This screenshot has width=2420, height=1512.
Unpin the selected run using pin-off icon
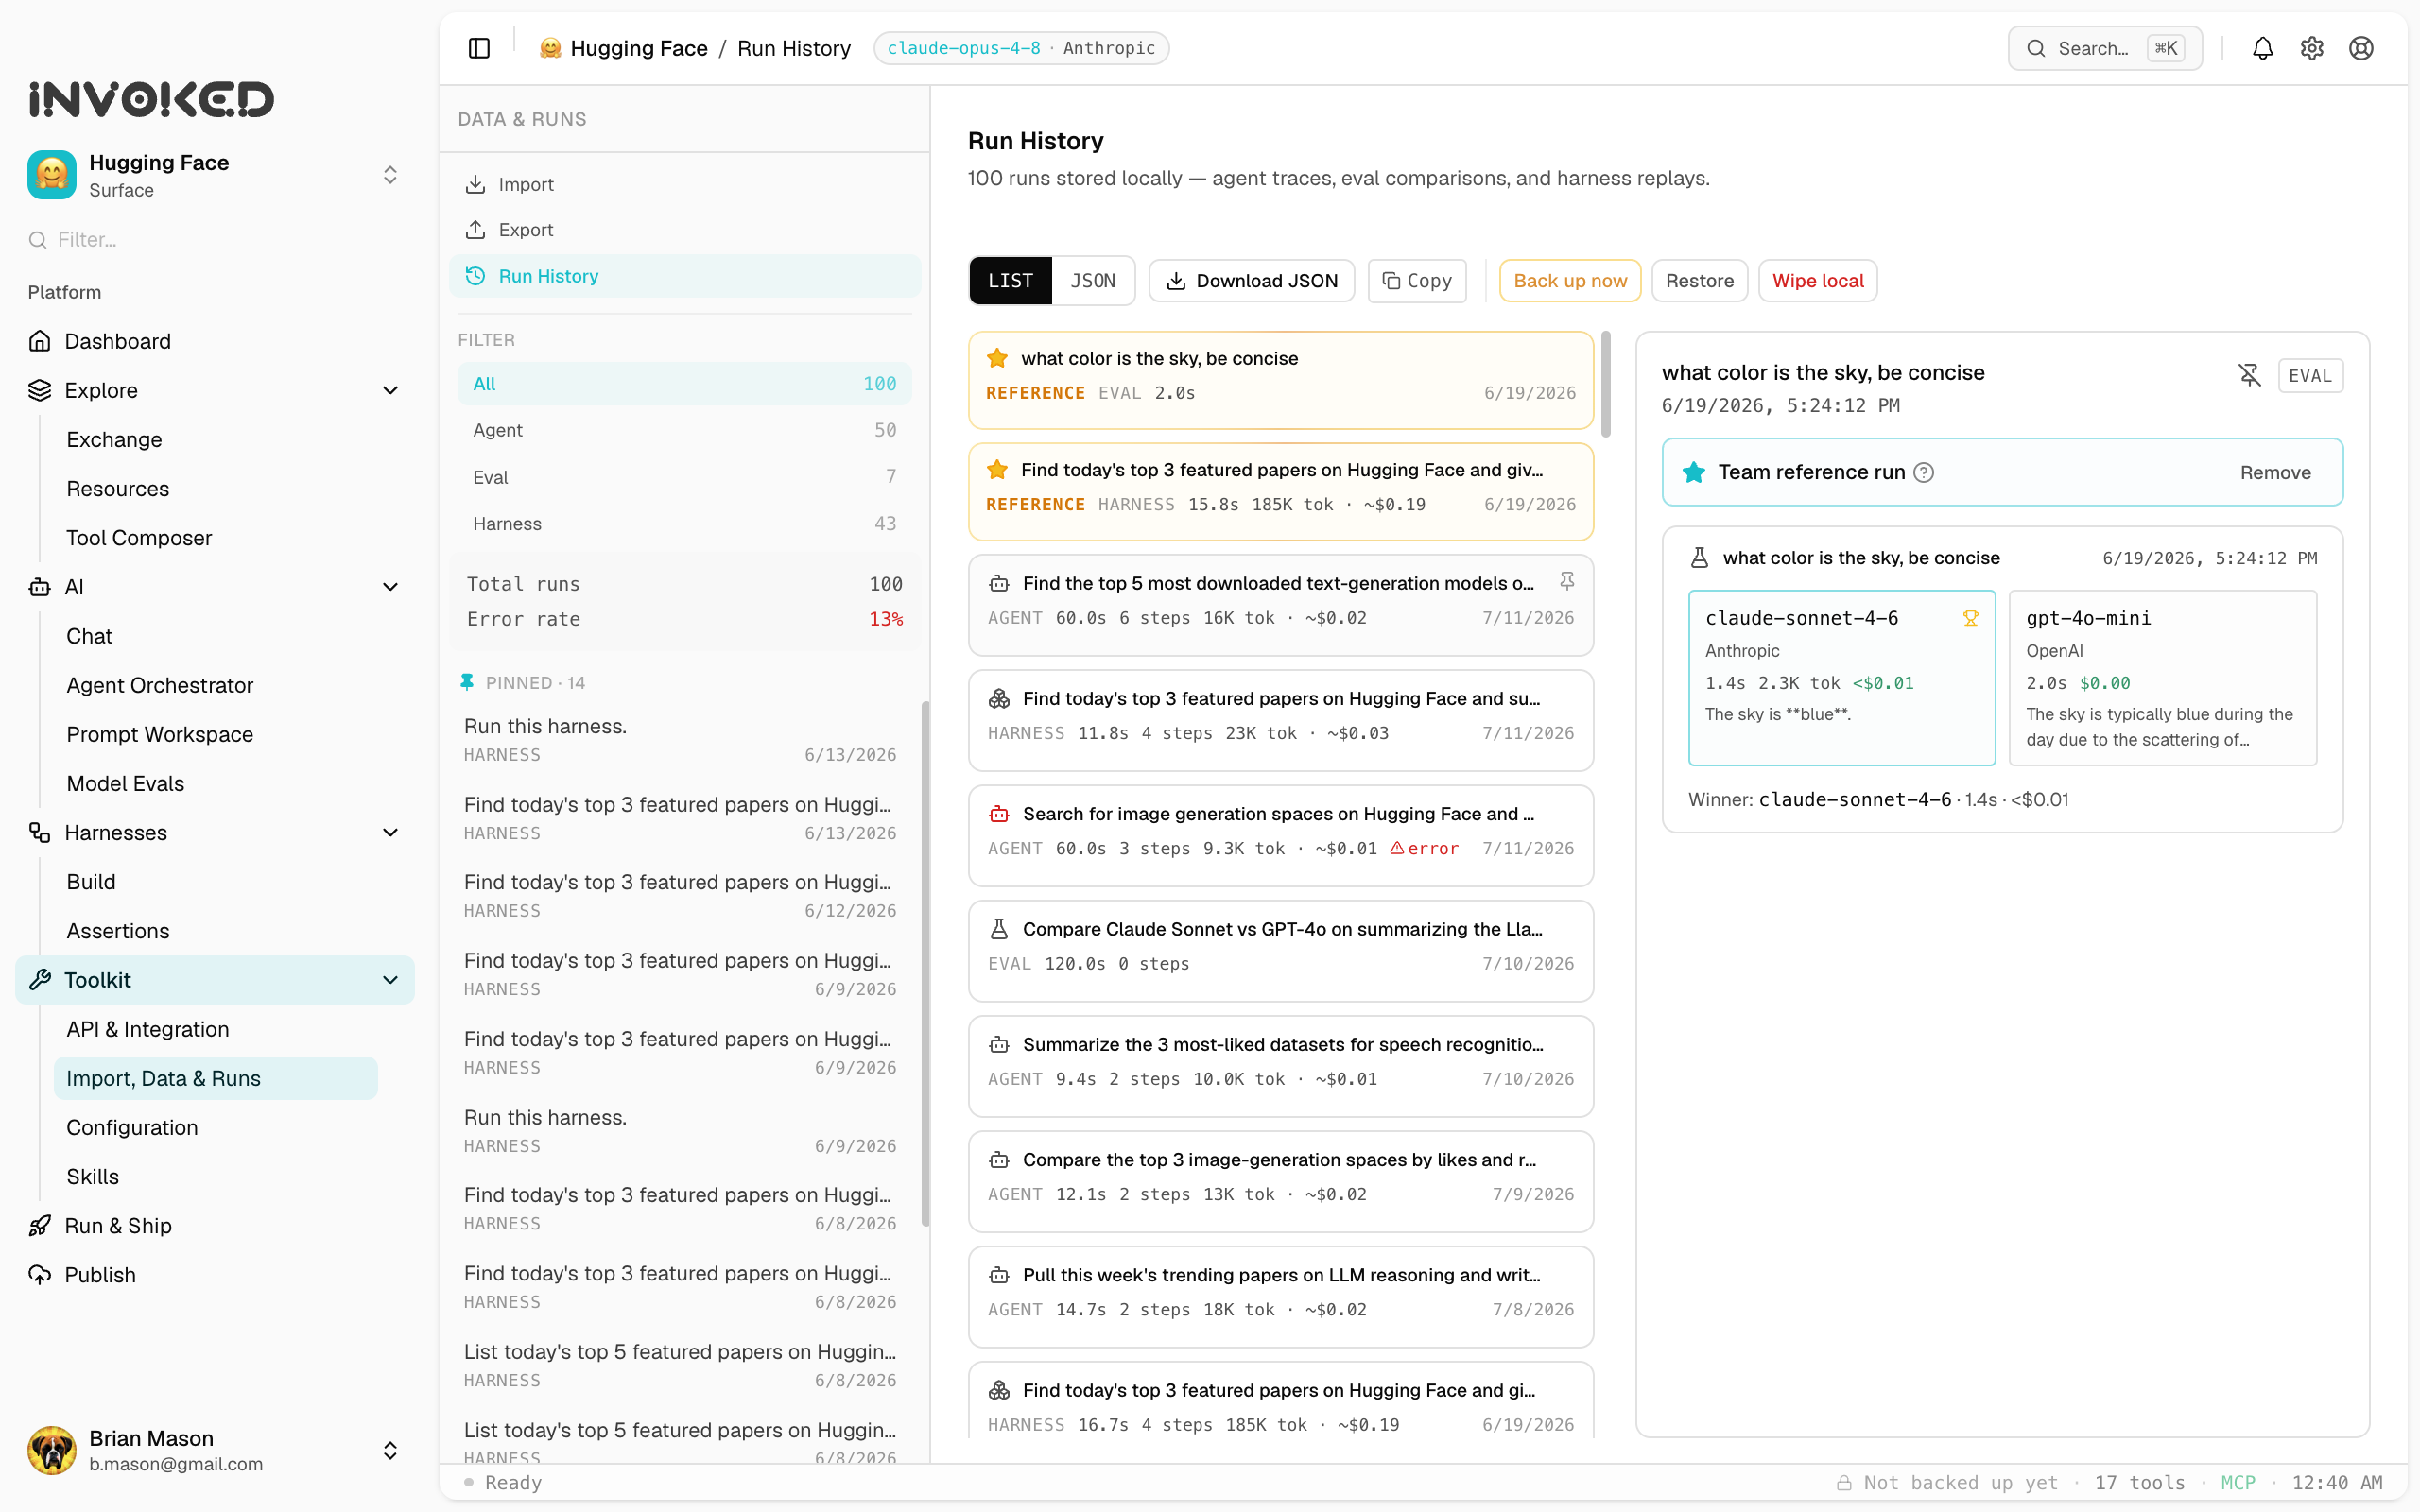click(x=2249, y=375)
